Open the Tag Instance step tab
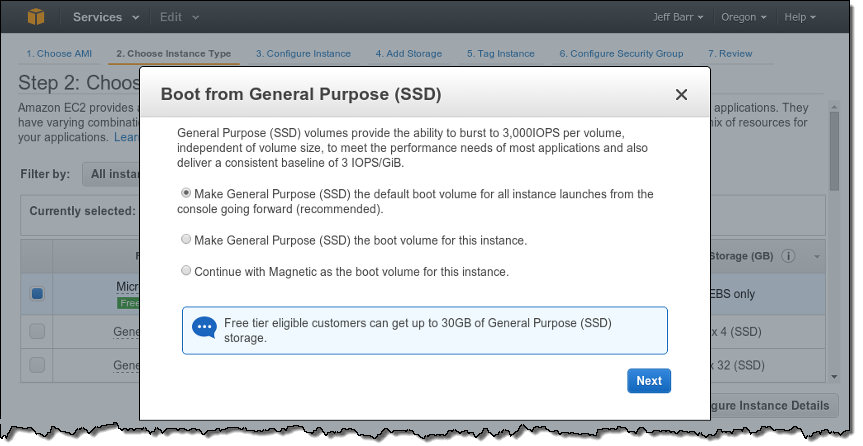 [x=500, y=53]
